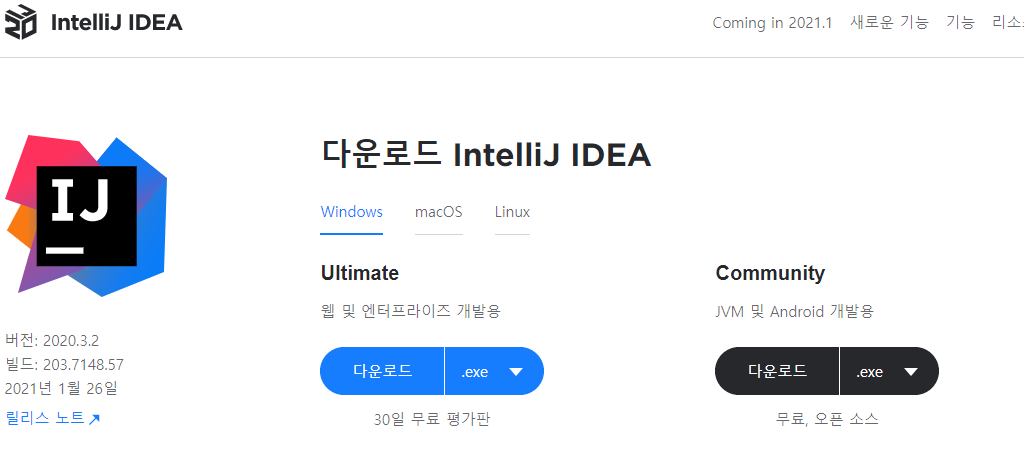Switch to the Windows tab
1024x465 pixels.
pos(351,212)
